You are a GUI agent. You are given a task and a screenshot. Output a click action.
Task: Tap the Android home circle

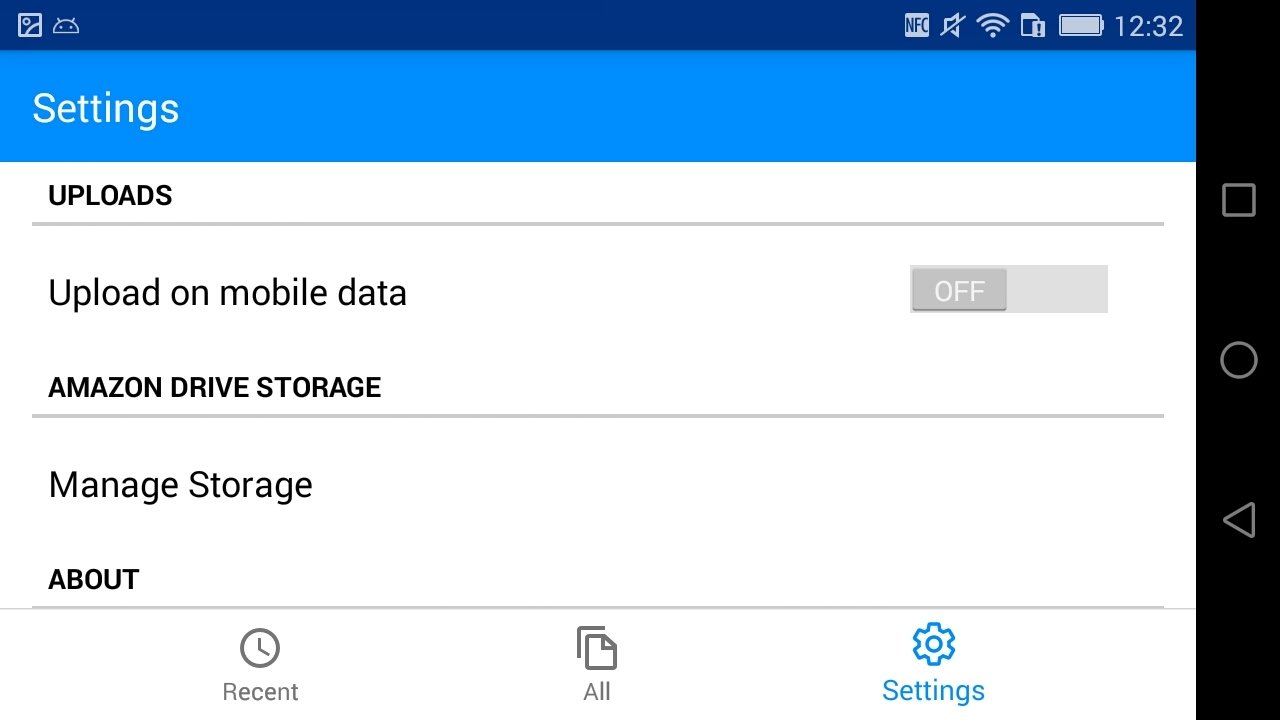(x=1238, y=360)
